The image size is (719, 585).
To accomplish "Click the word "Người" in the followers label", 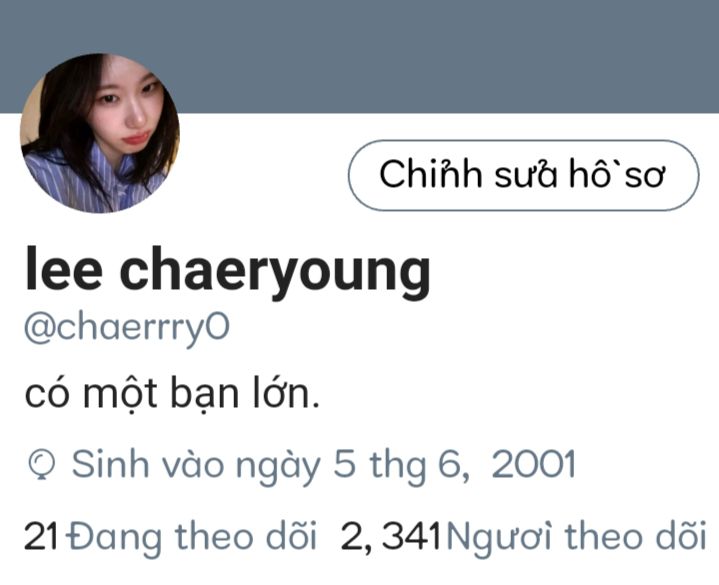I will [499, 538].
